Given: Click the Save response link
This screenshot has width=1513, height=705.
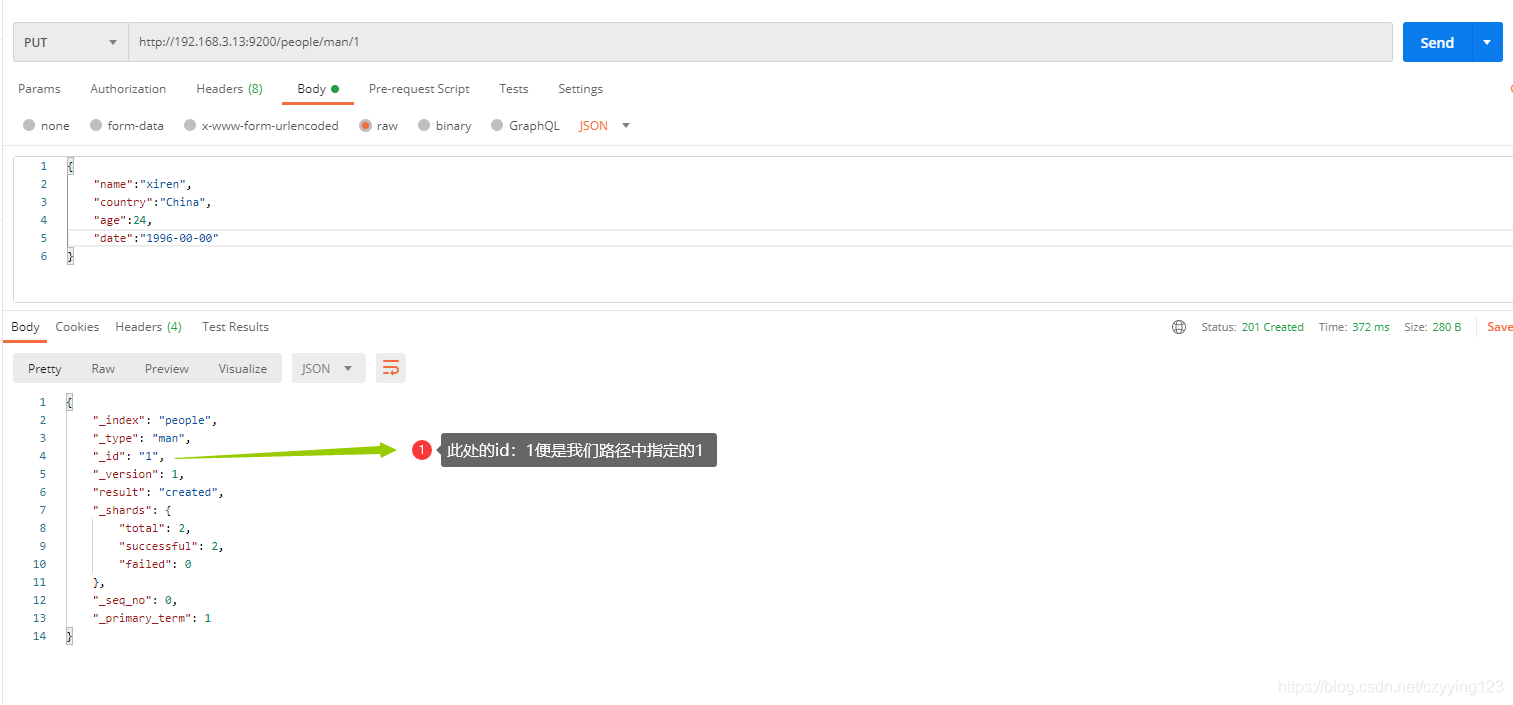Looking at the screenshot, I should tap(1499, 327).
